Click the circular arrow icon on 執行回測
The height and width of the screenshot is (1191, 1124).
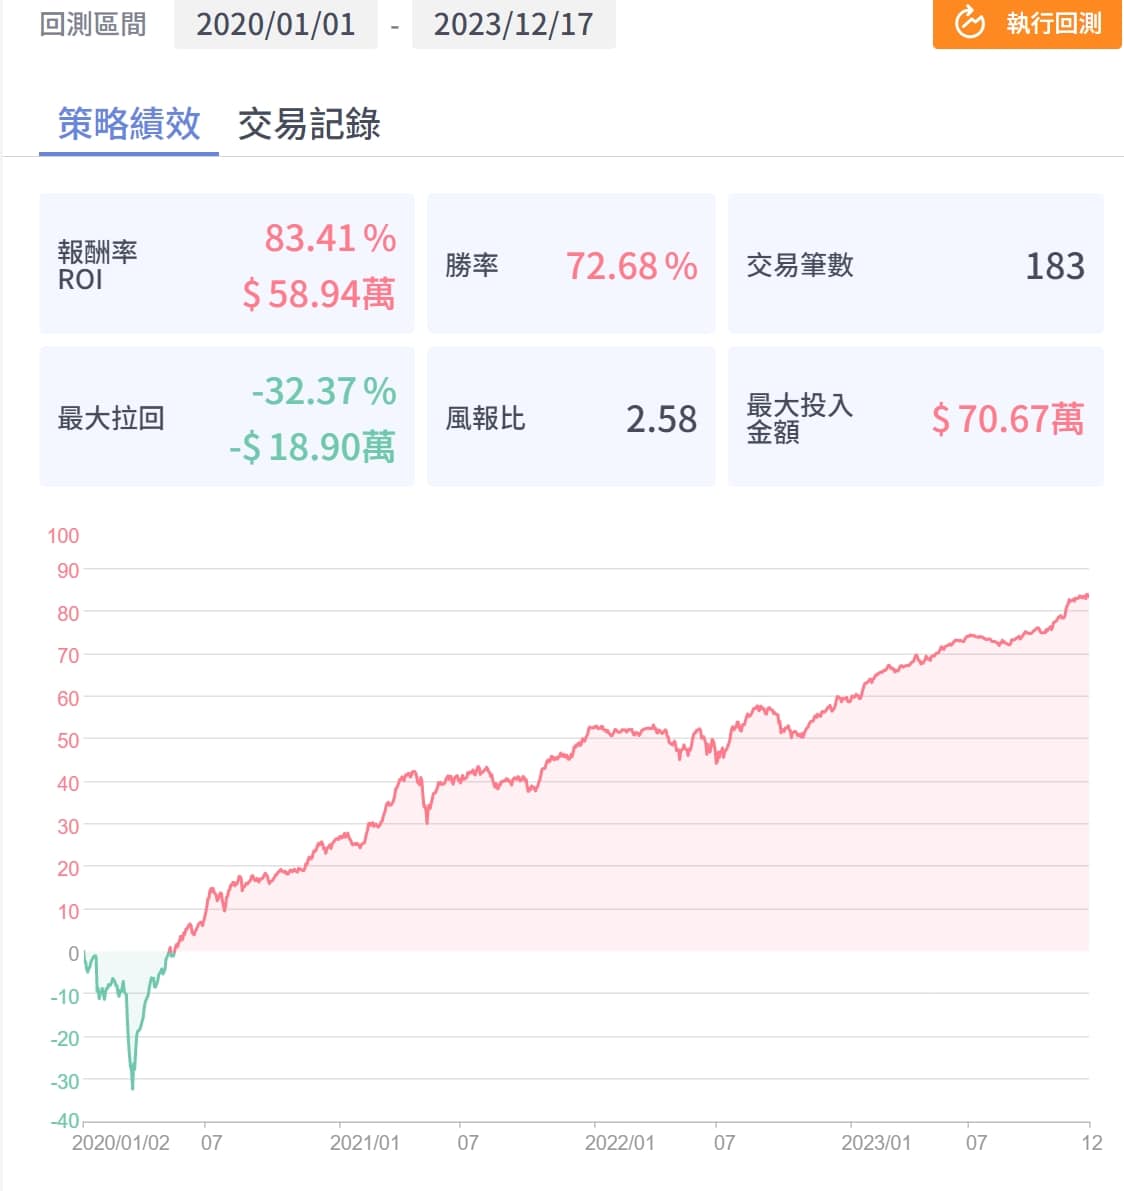pos(969,22)
